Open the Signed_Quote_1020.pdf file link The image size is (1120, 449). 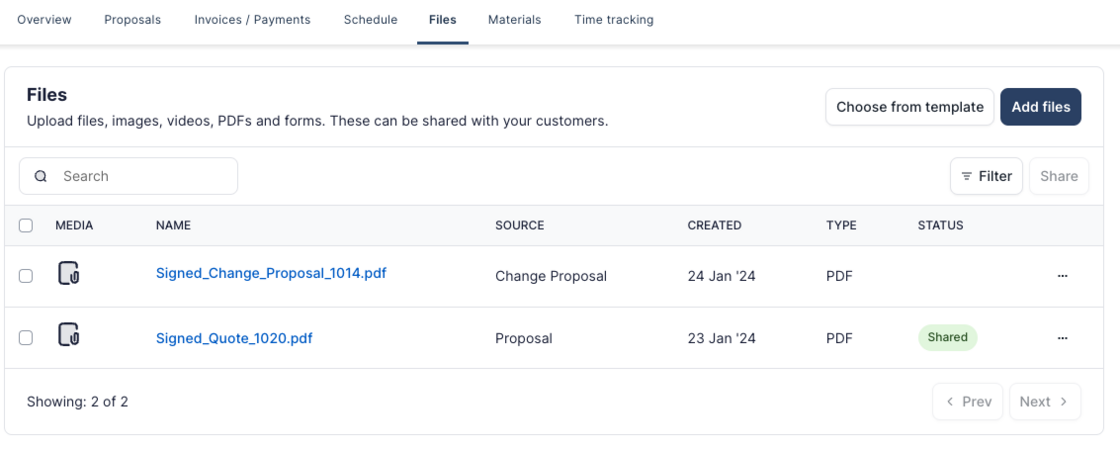[234, 338]
